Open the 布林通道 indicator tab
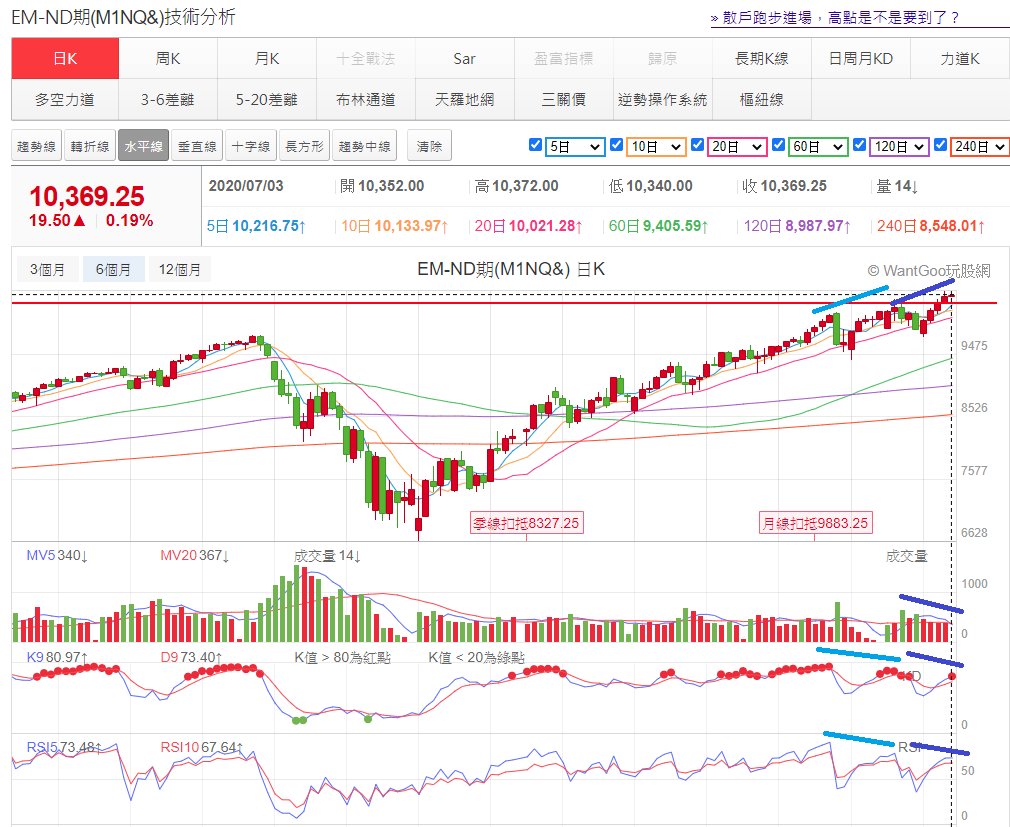 pyautogui.click(x=365, y=99)
